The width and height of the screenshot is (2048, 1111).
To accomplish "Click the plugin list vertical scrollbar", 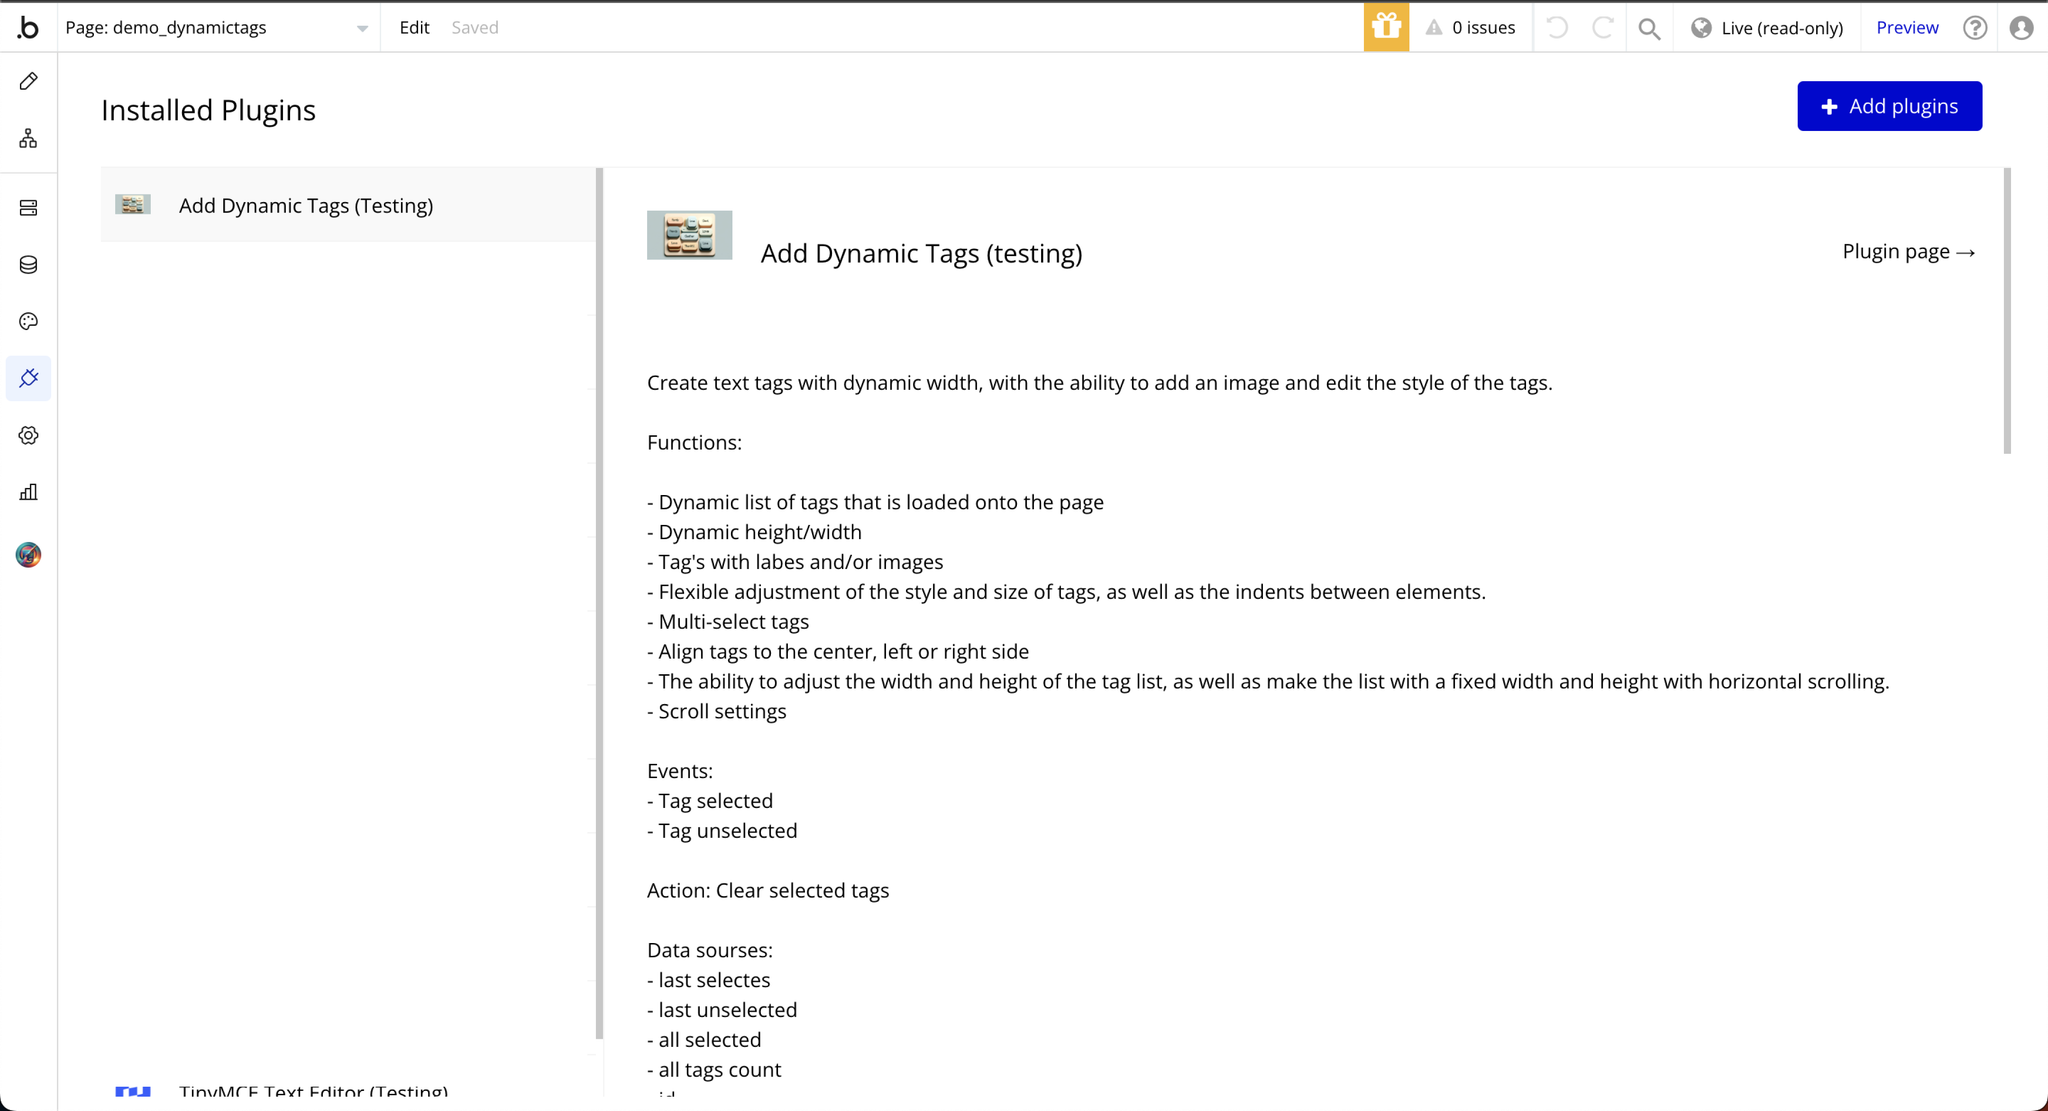I will click(x=599, y=604).
